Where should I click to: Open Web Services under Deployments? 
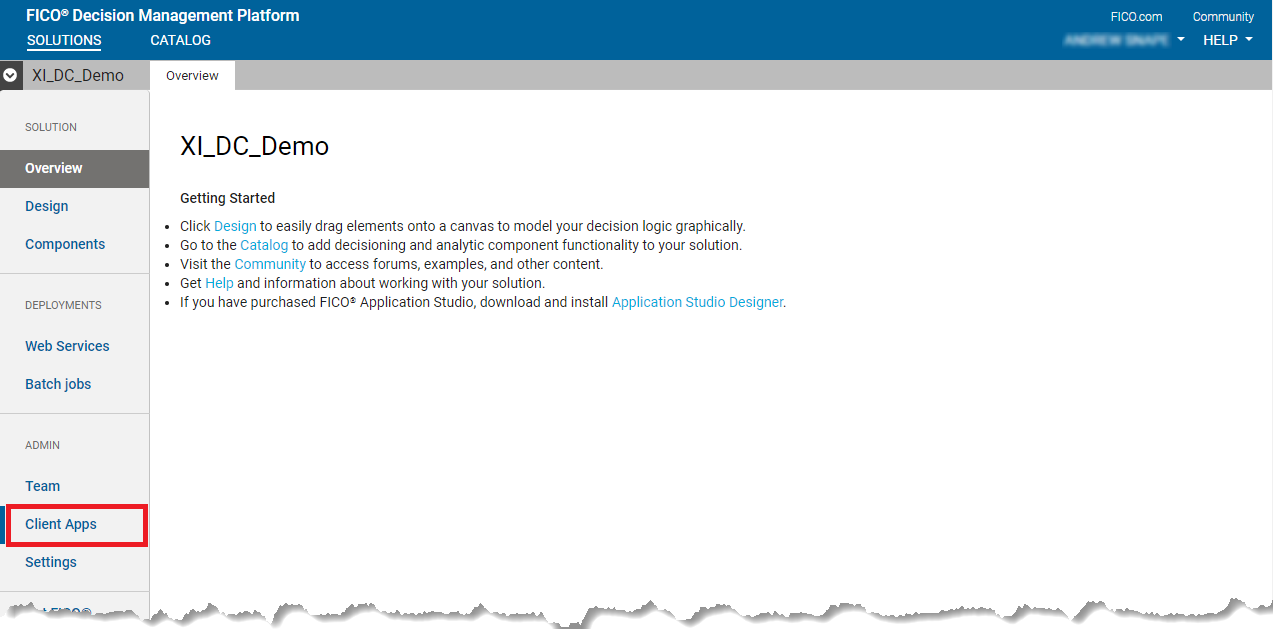(x=67, y=346)
